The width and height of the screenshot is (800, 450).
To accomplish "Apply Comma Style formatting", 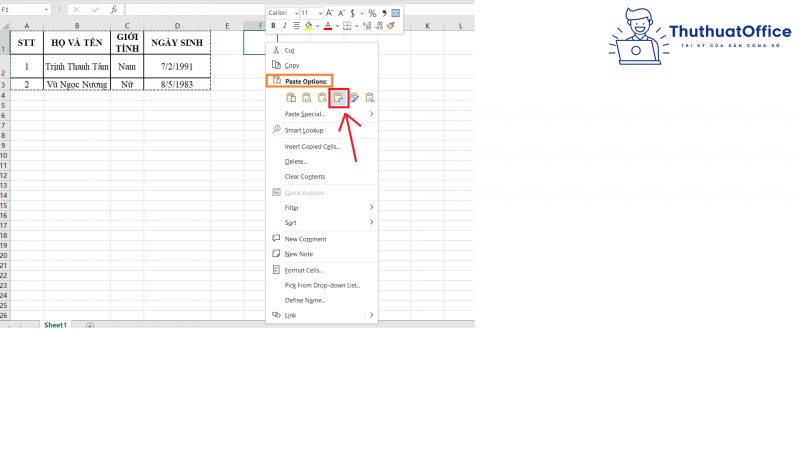I will [x=384, y=13].
